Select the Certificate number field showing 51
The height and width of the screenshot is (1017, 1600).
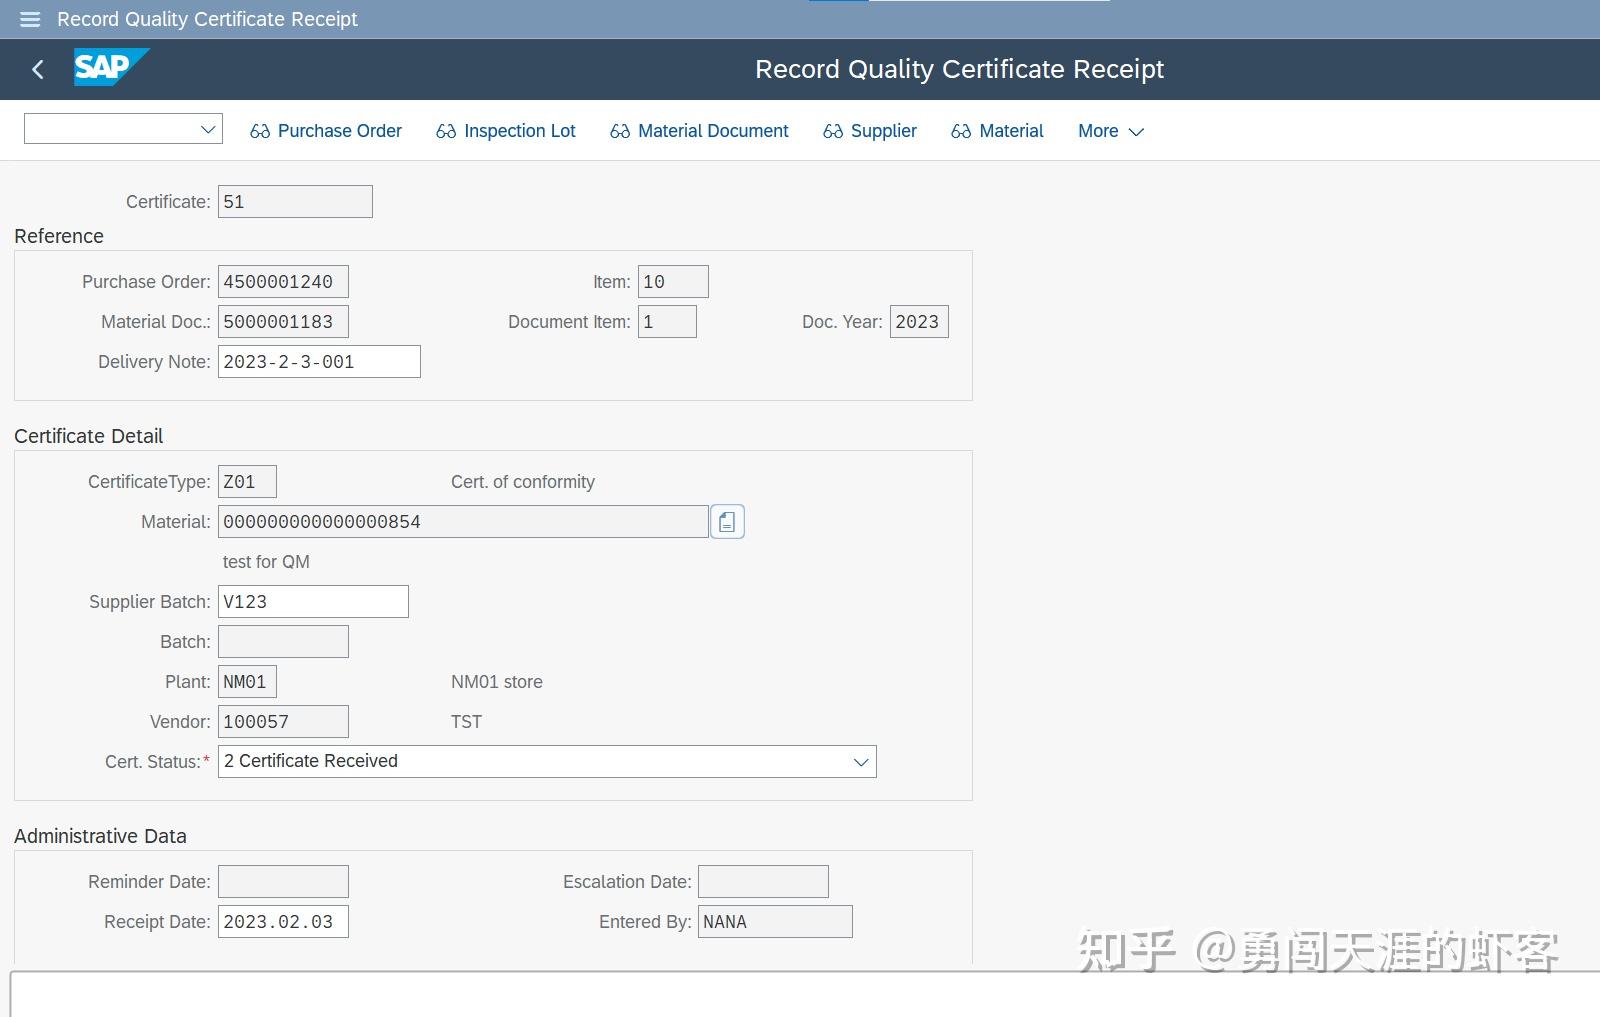295,201
